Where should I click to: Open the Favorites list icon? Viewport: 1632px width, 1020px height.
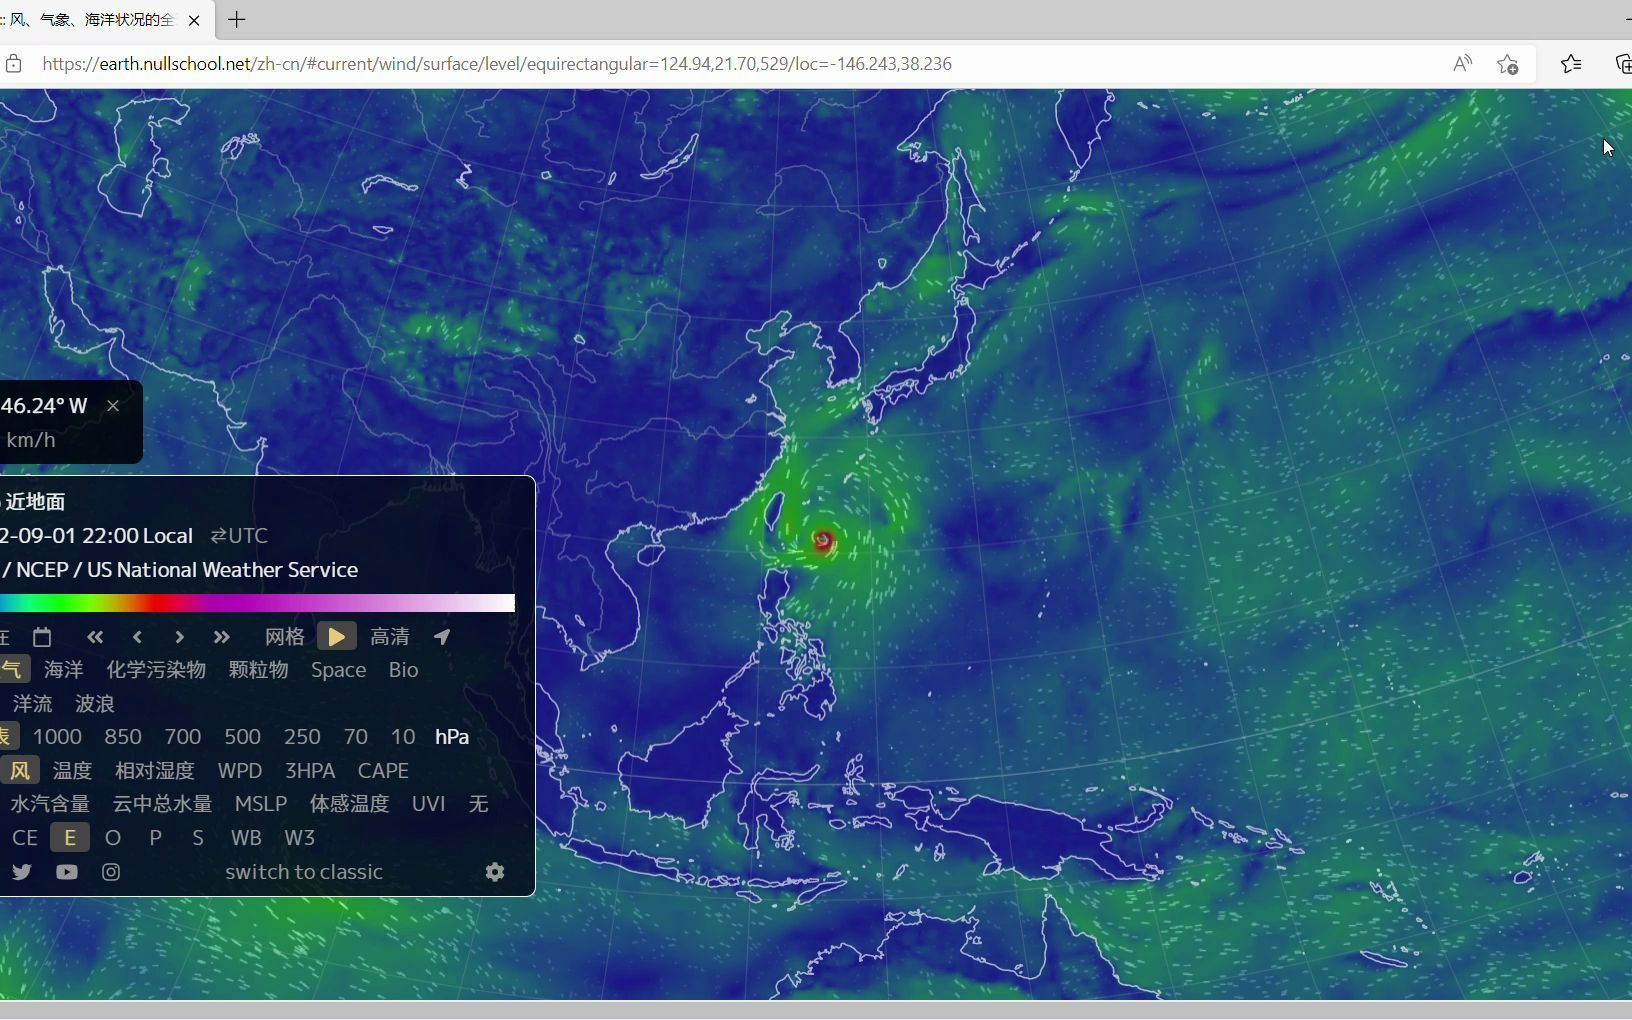pos(1571,64)
